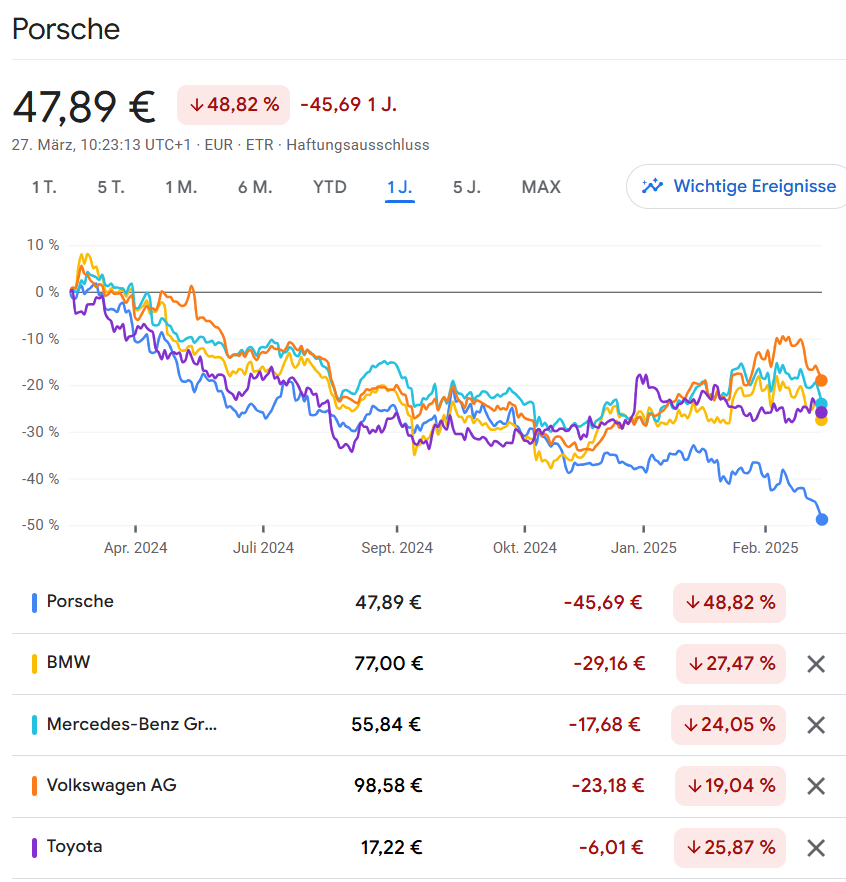Click Volkswagen's 19,04 % decline badge
Image resolution: width=846 pixels, height=882 pixels.
tap(730, 786)
